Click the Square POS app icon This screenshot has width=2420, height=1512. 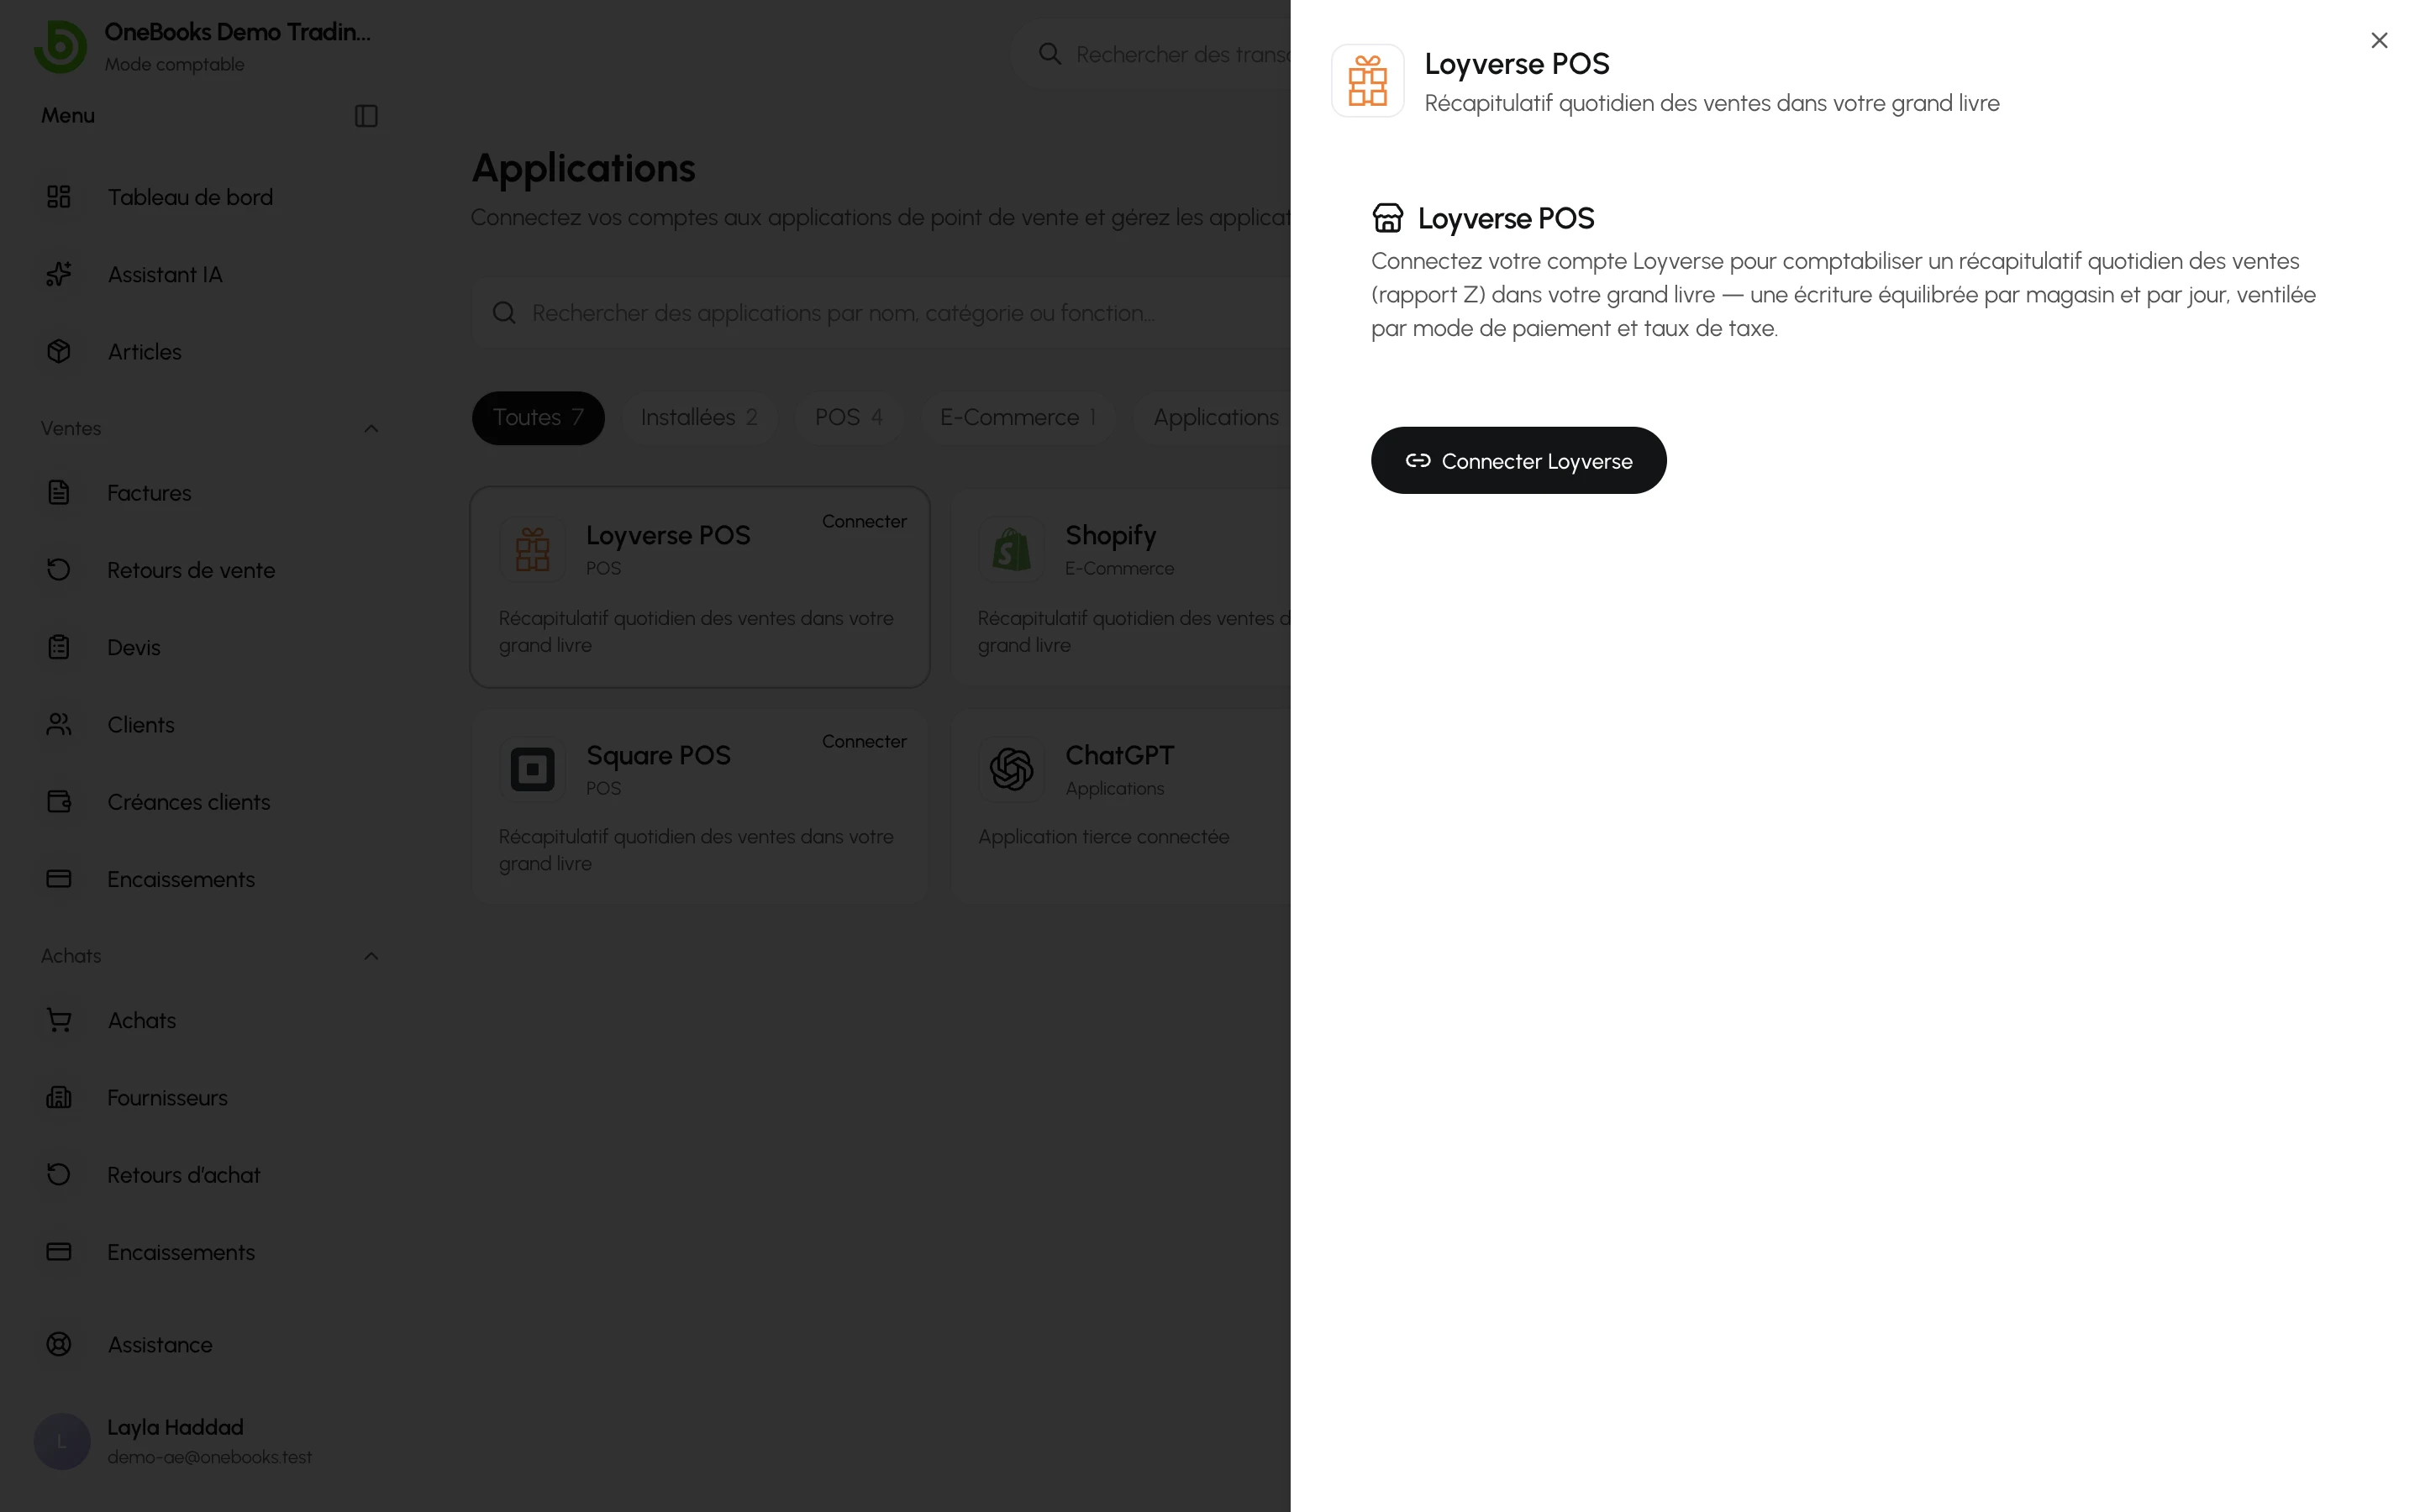pyautogui.click(x=532, y=769)
